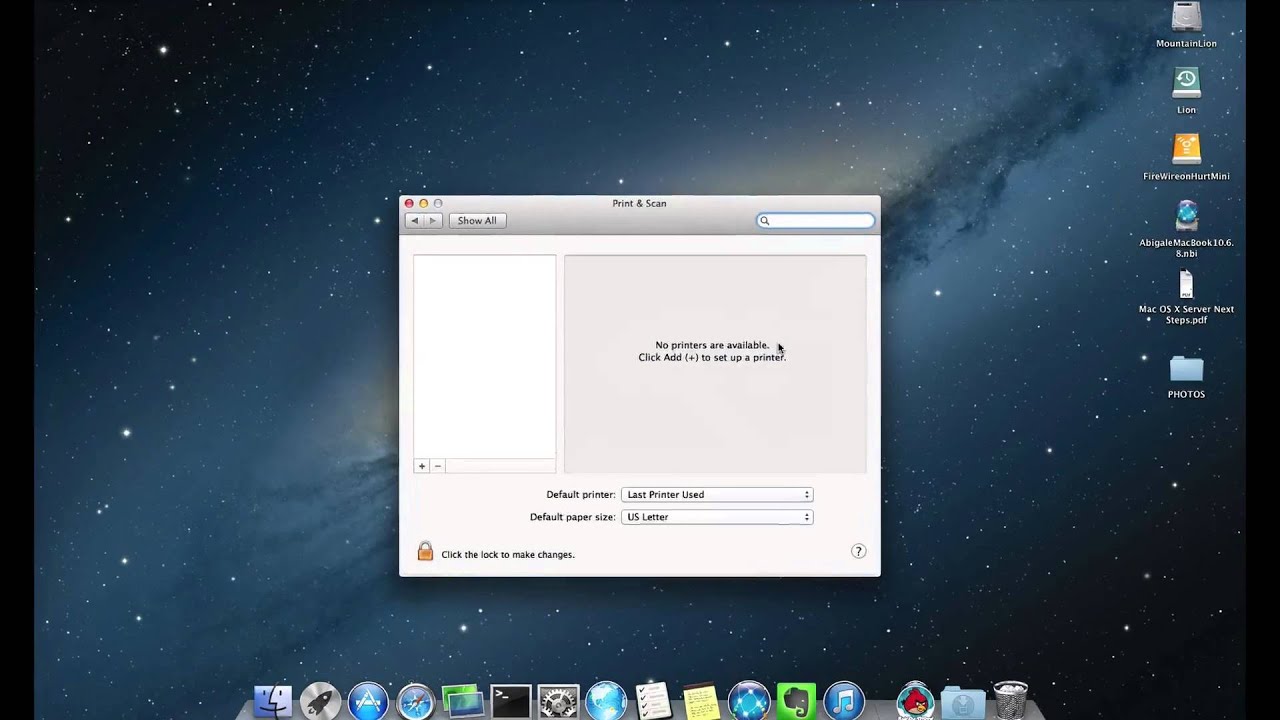Go back with the left arrow button
Viewport: 1280px width, 720px height.
point(414,220)
